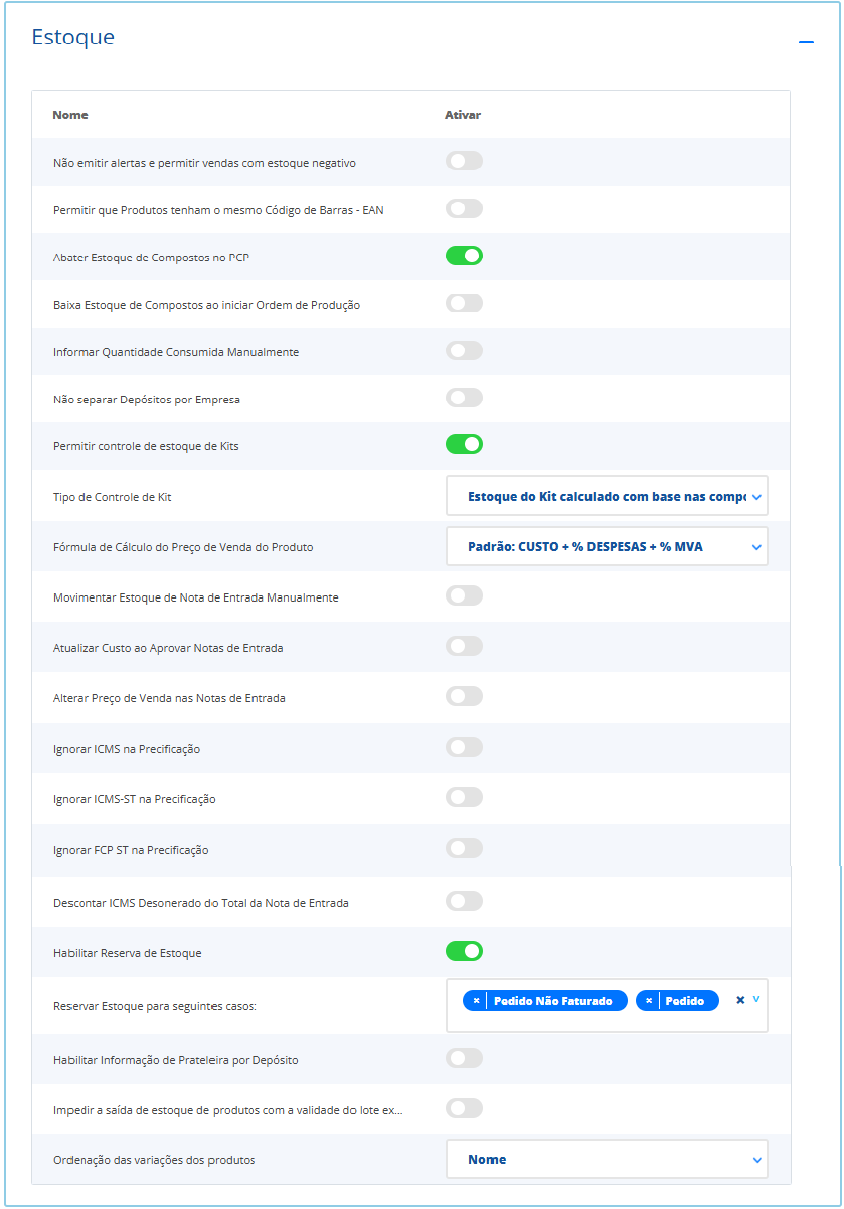The width and height of the screenshot is (844, 1209).
Task: Enable sales with negative stock toggle
Action: click(x=464, y=161)
